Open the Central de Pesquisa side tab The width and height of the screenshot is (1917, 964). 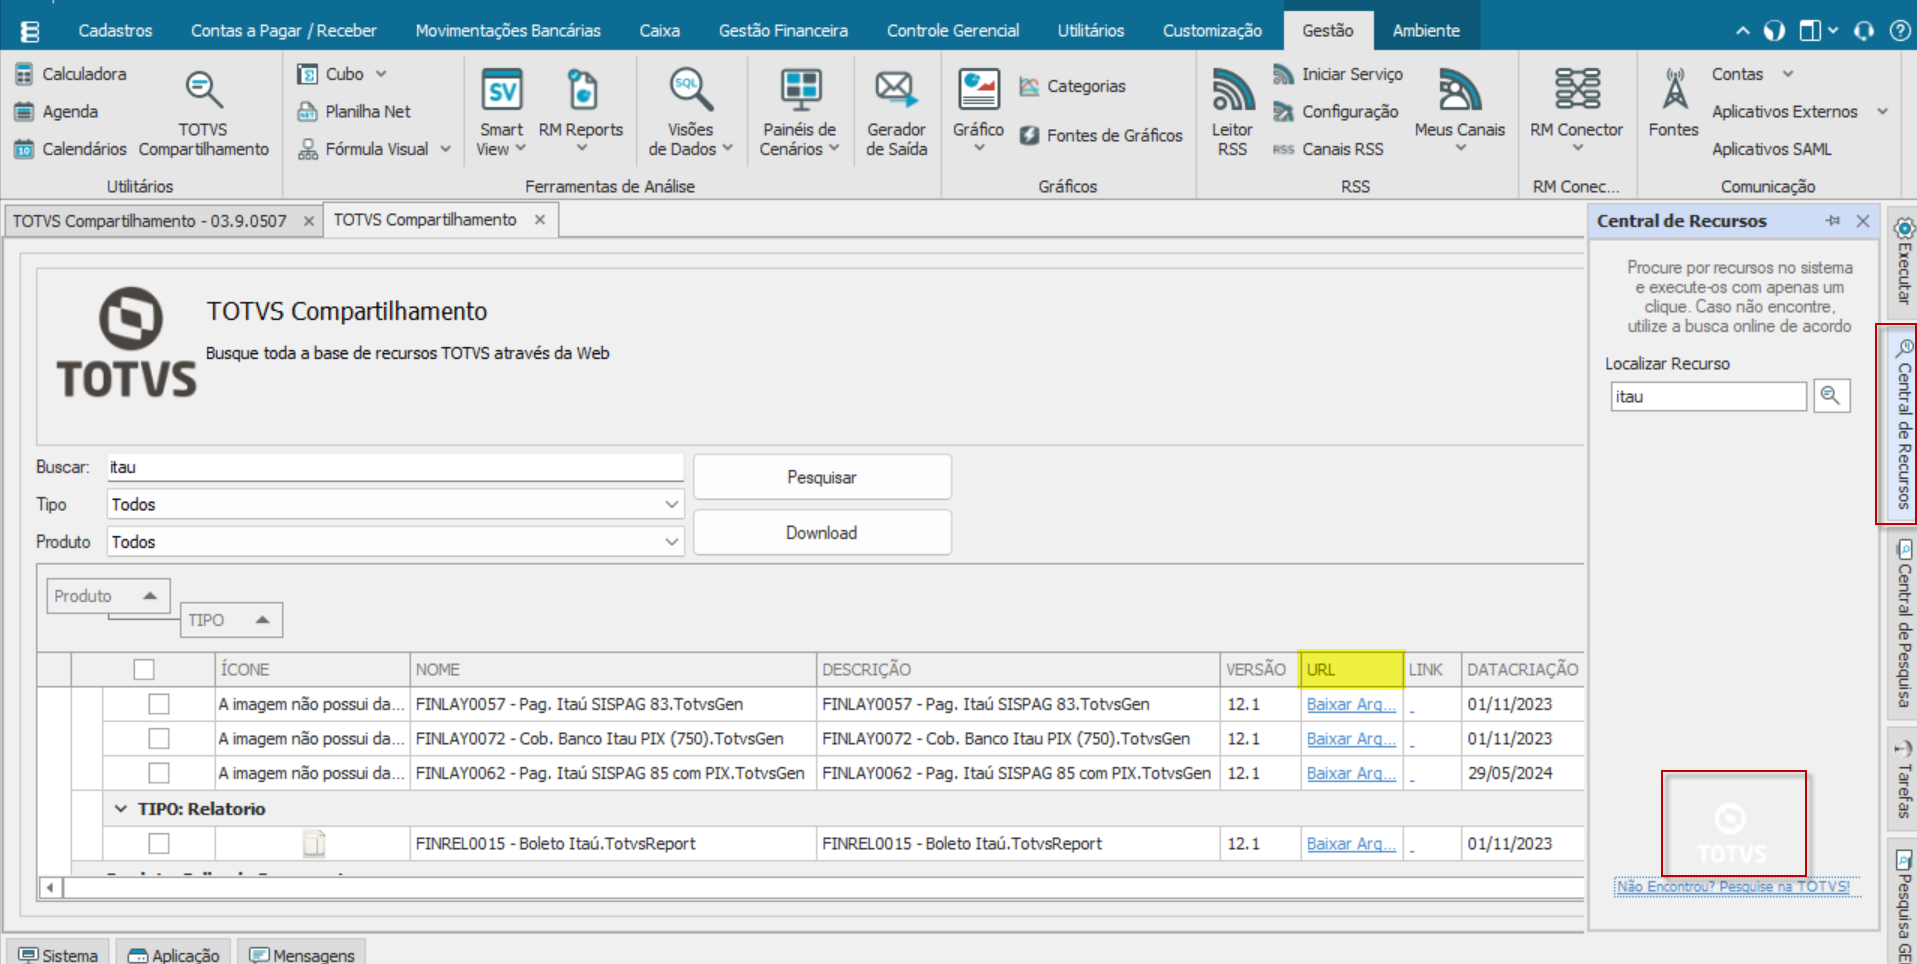click(x=1903, y=623)
